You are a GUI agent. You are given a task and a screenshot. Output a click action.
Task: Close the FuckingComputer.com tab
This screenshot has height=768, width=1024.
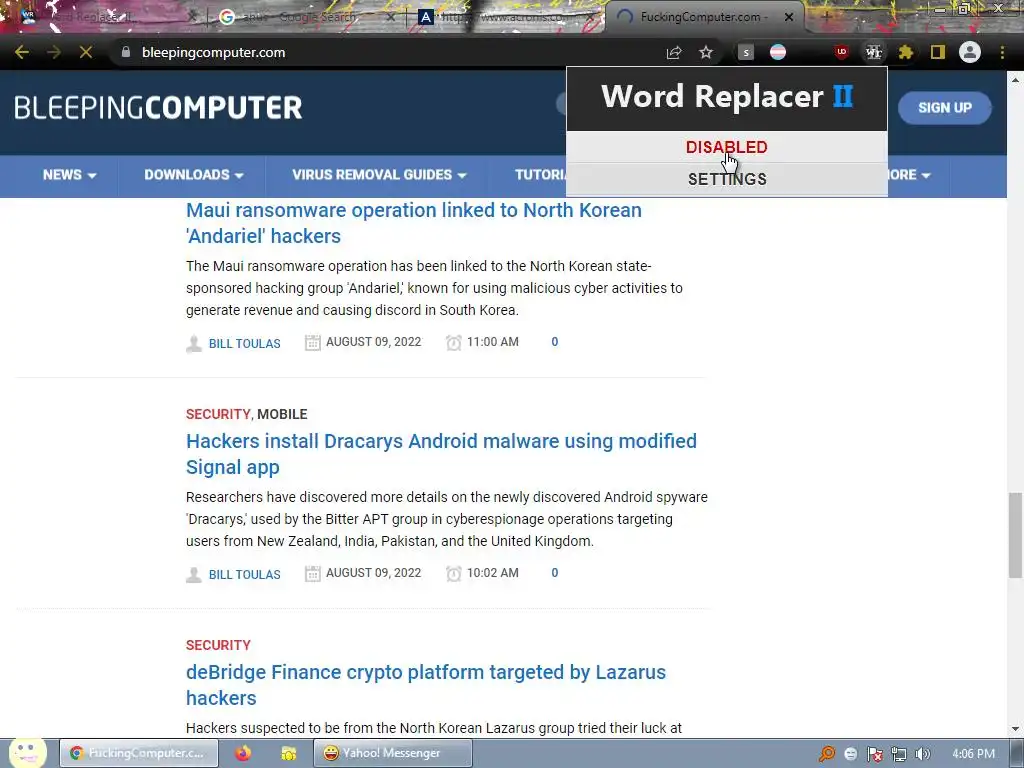coord(789,17)
